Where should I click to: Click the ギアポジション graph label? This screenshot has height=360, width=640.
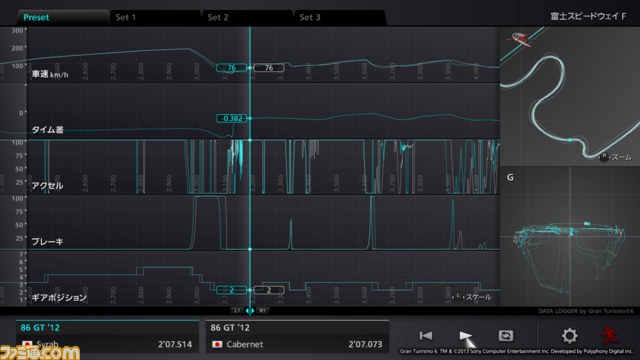point(59,298)
